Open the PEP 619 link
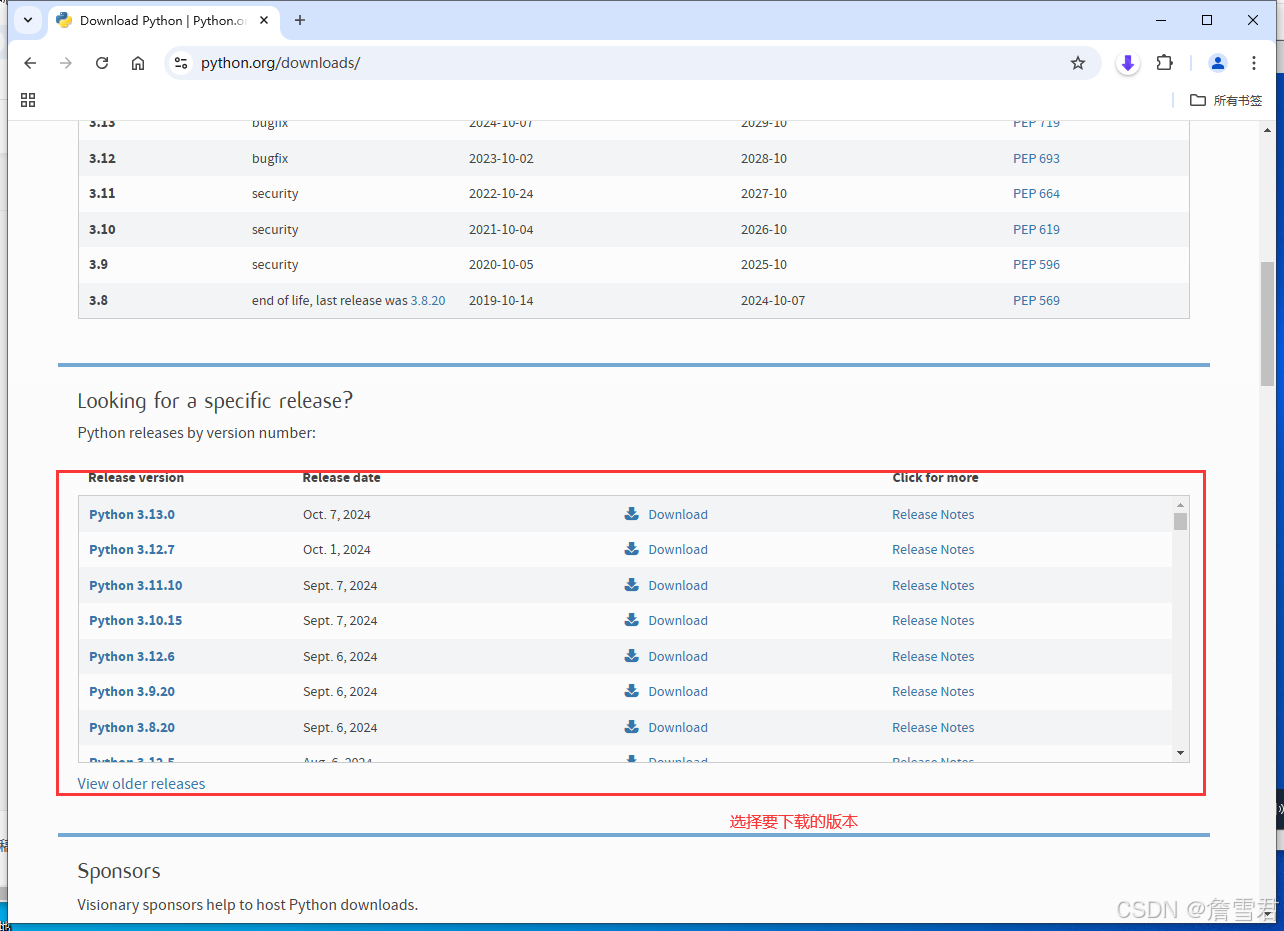This screenshot has height=931, width=1284. point(1036,229)
